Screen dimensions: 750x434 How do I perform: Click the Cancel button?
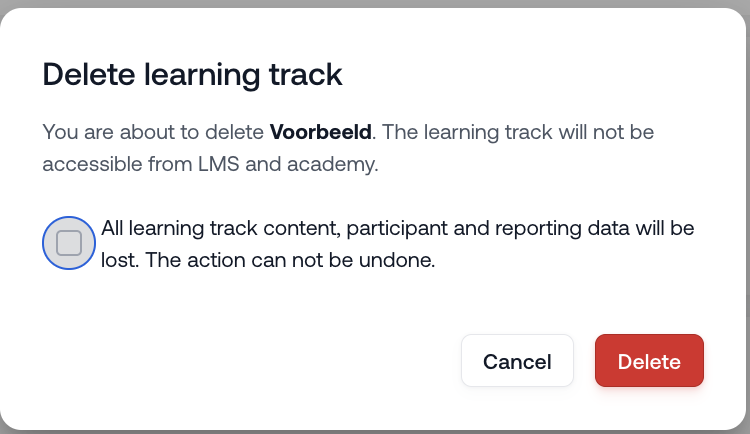click(x=517, y=361)
